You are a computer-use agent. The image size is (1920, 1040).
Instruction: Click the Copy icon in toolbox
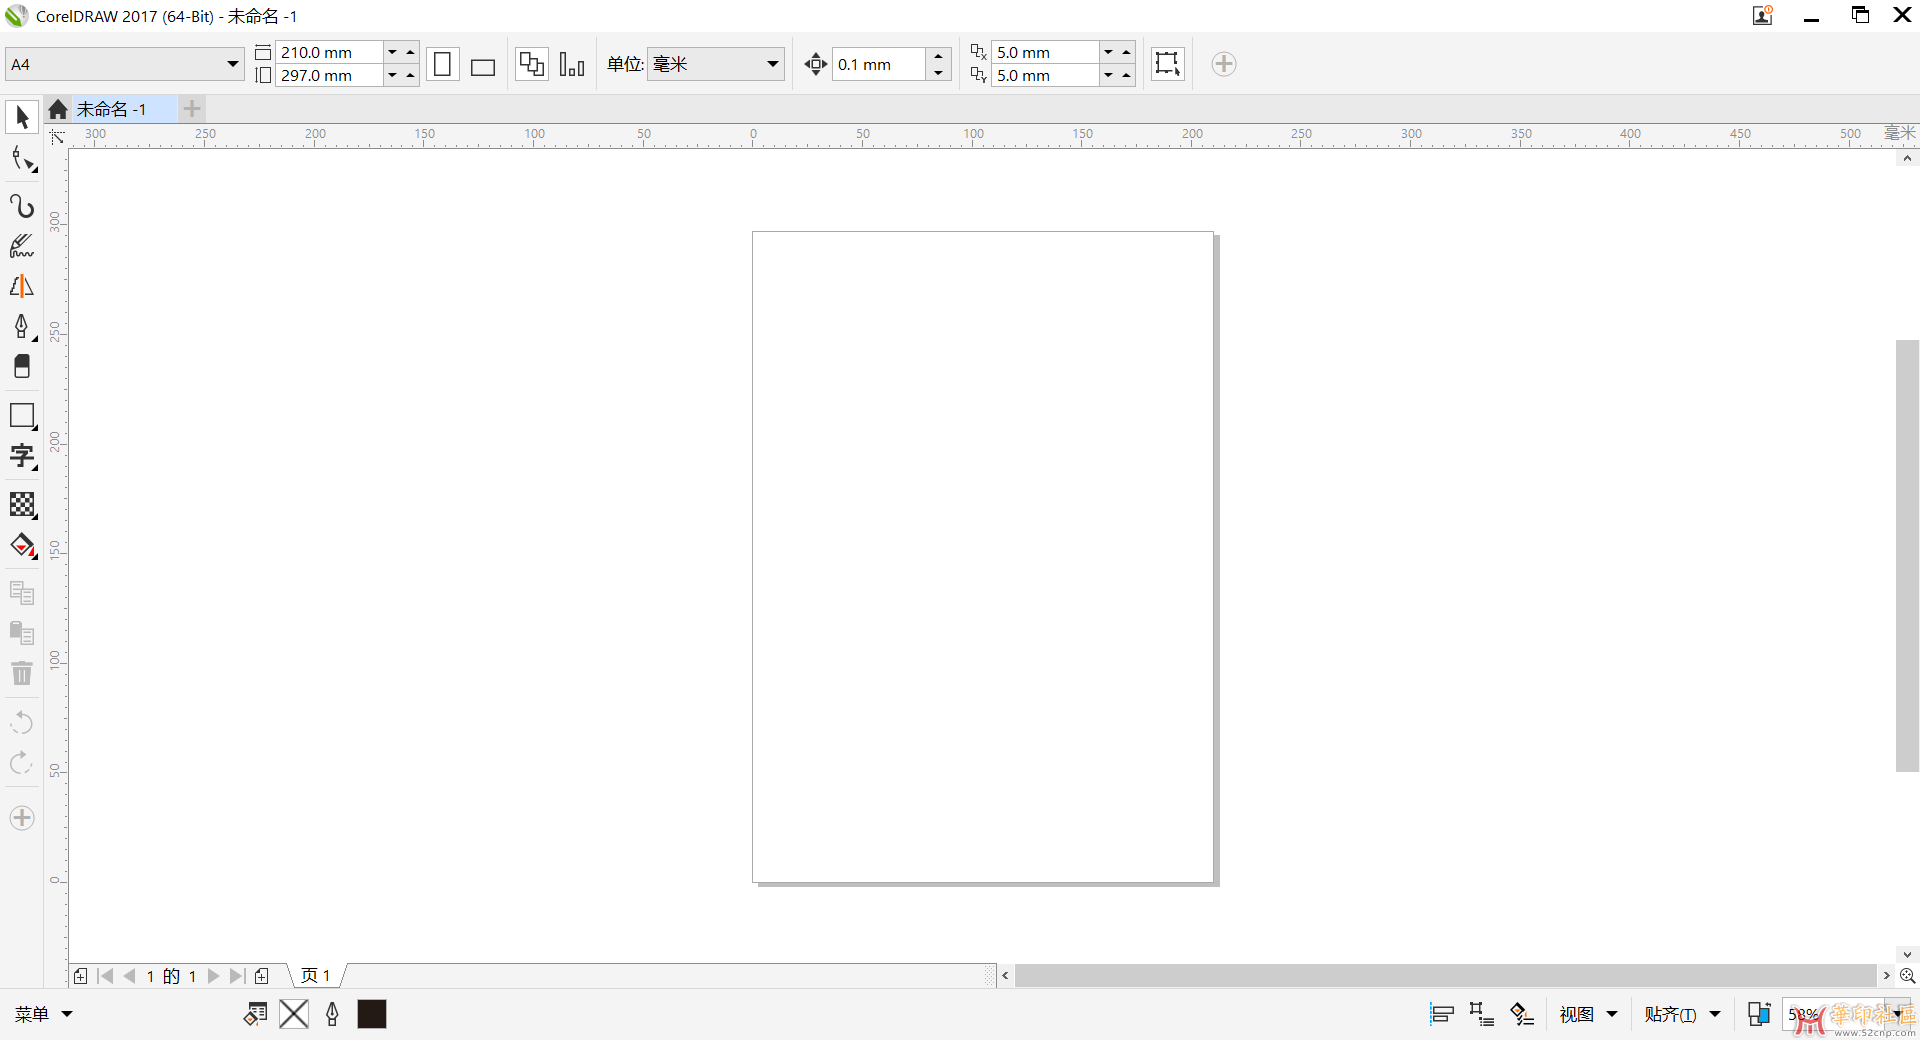pos(22,593)
